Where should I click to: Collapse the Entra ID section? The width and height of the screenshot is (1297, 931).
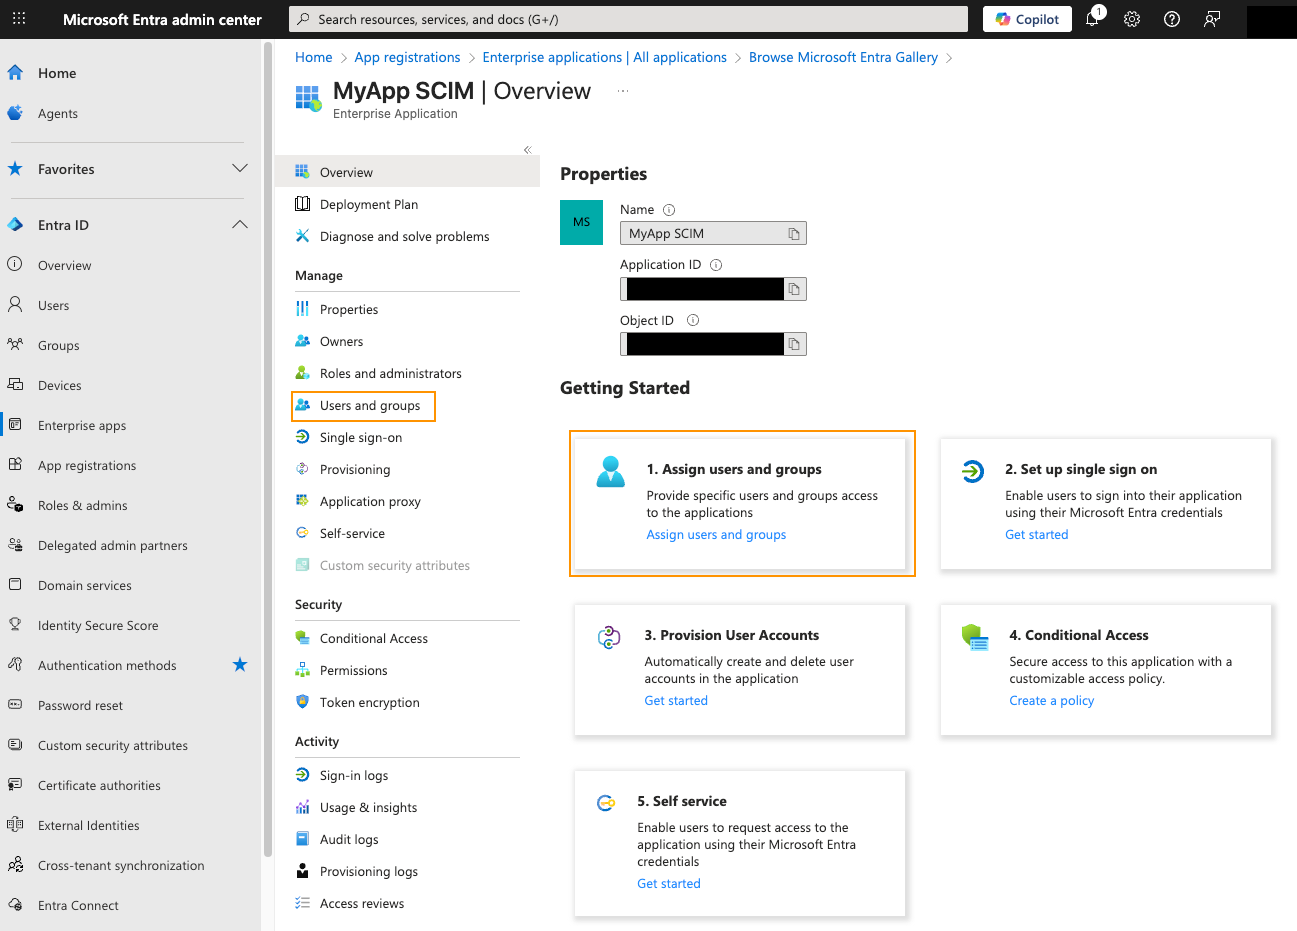240,224
